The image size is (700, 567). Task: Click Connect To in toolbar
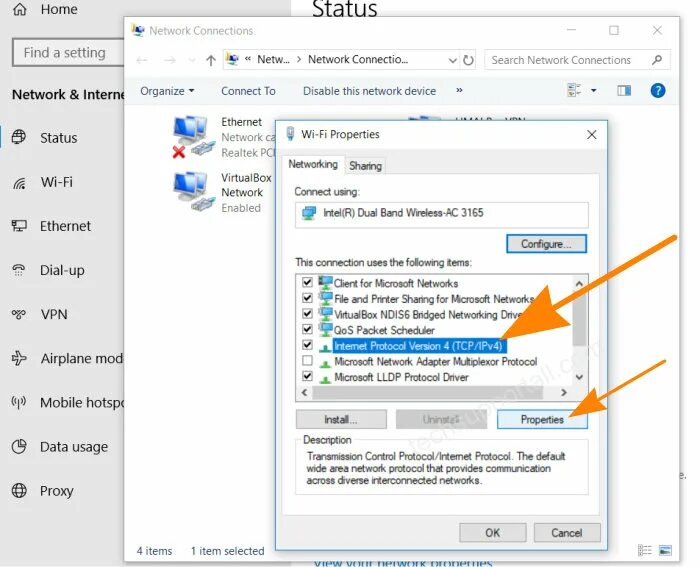pyautogui.click(x=248, y=91)
